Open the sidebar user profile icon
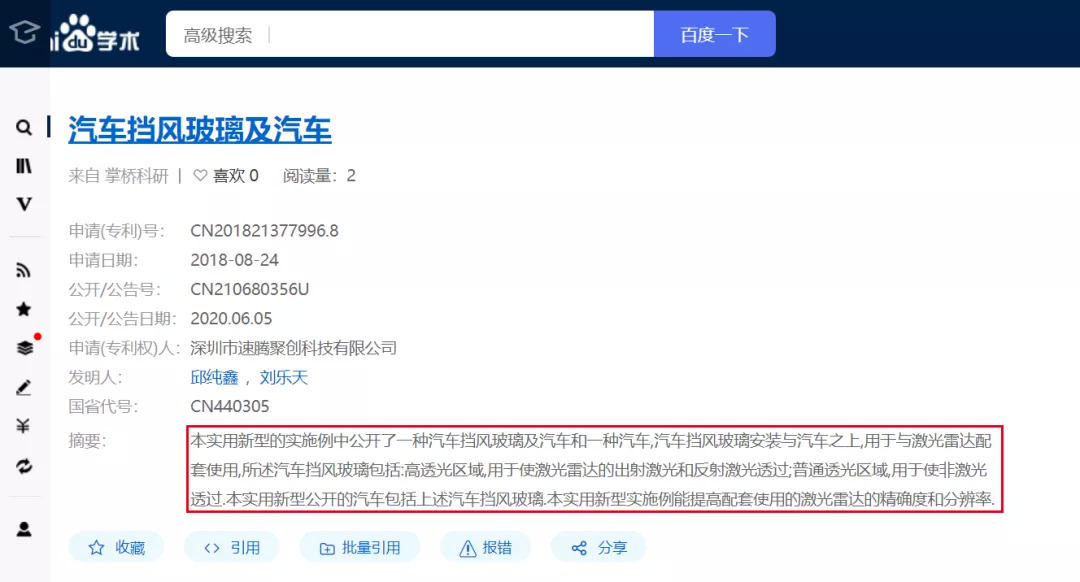The height and width of the screenshot is (582, 1080). pyautogui.click(x=23, y=529)
